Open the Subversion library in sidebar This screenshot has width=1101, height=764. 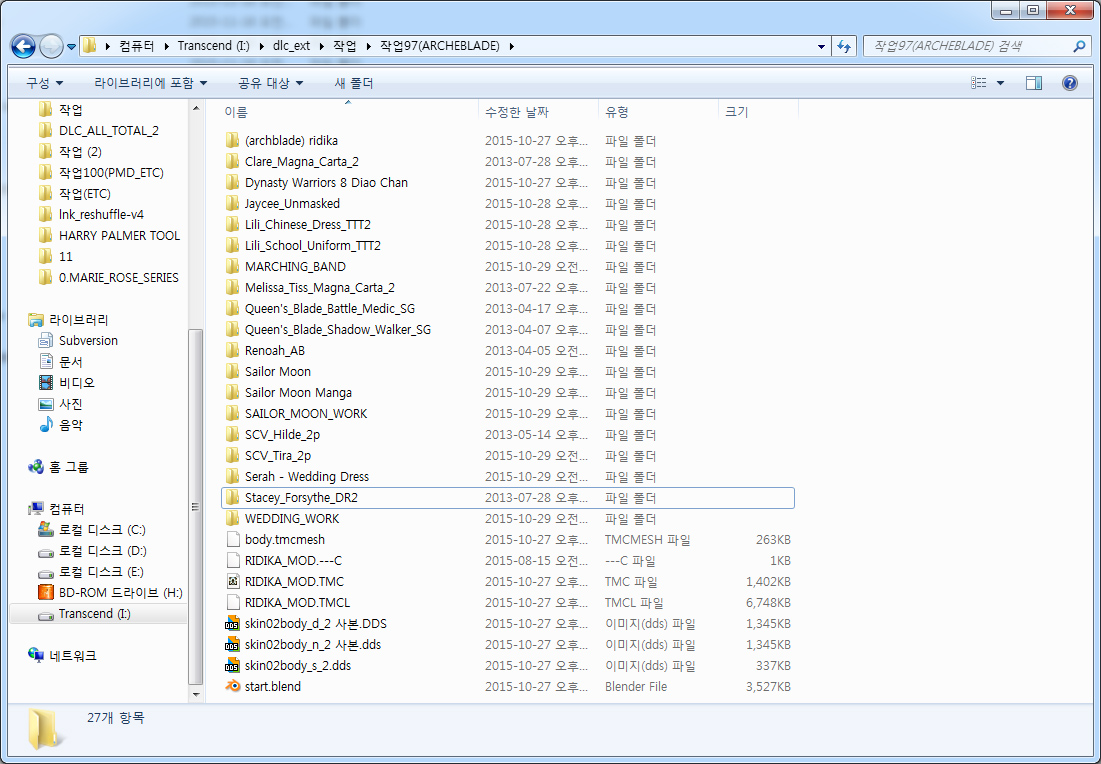tap(88, 341)
